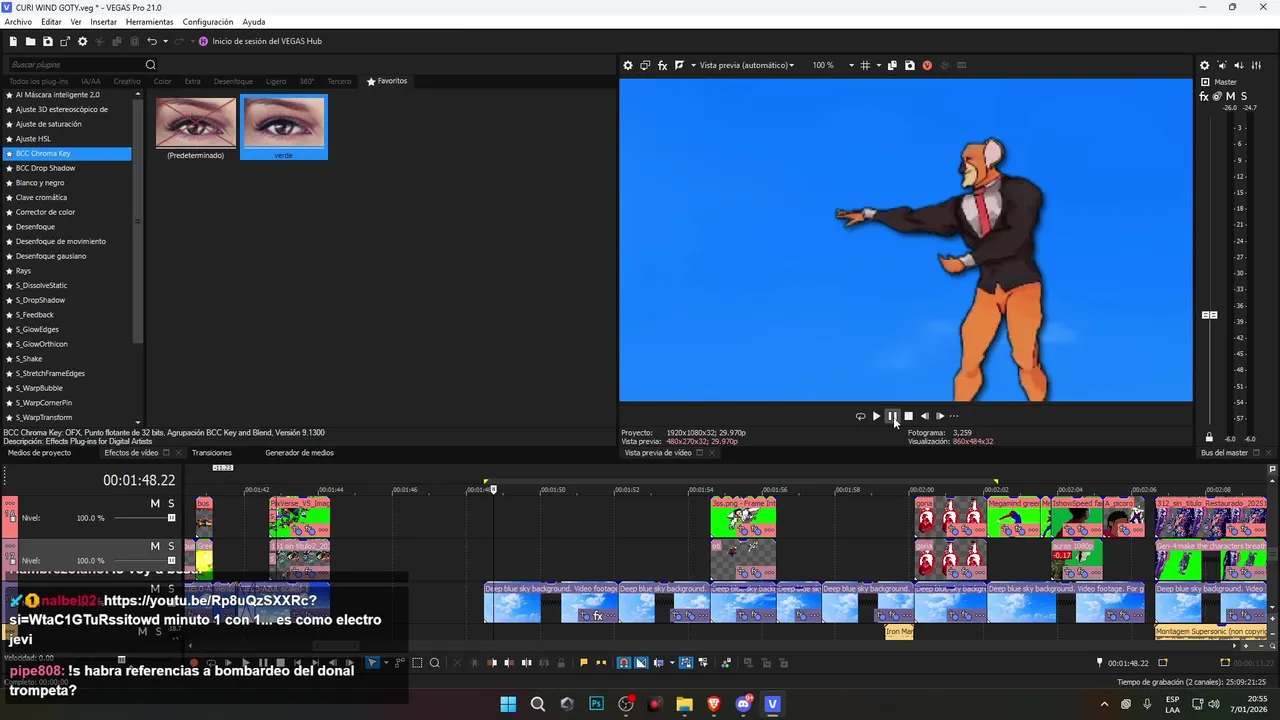
Task: Select the selection rectangle tool
Action: point(417,662)
